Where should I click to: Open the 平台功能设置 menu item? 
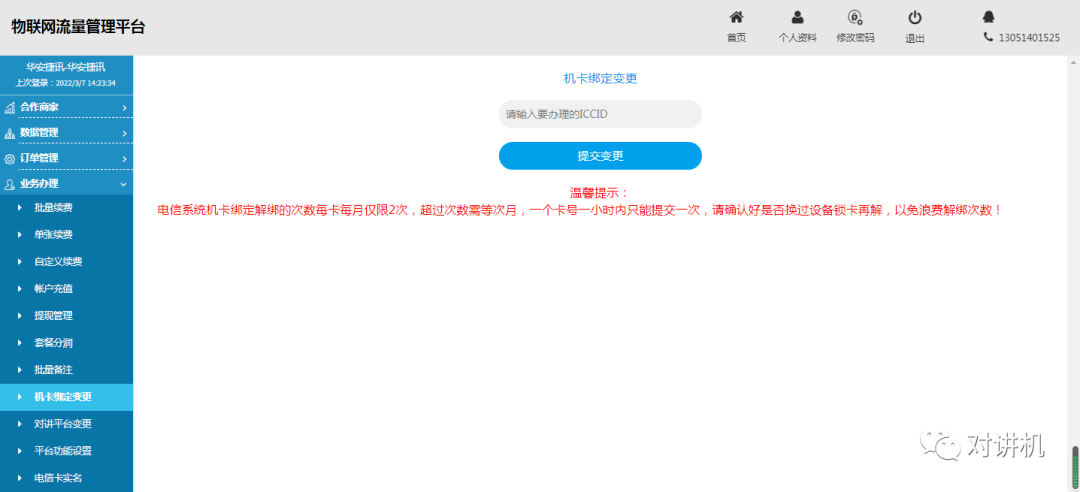point(66,451)
